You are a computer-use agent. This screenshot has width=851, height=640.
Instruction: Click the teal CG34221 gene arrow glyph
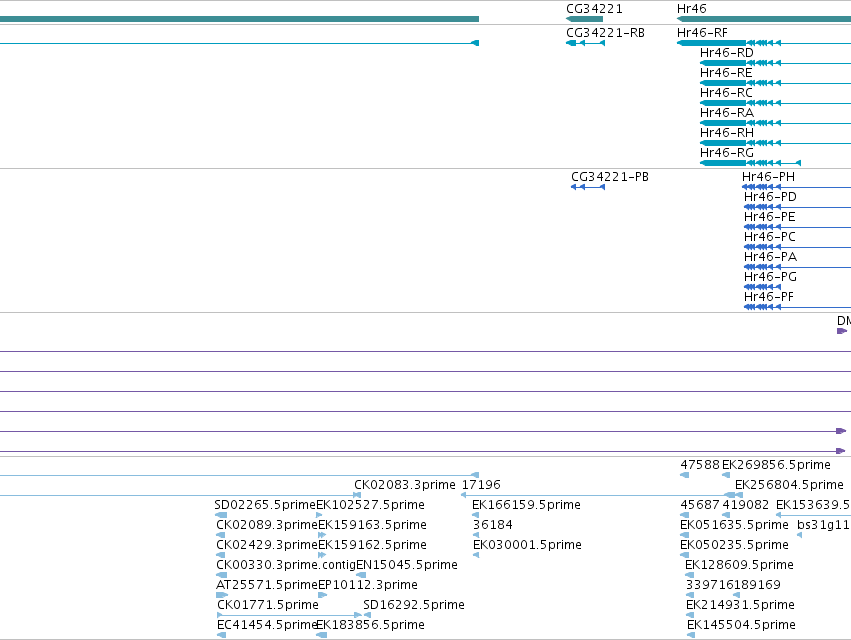pos(584,19)
